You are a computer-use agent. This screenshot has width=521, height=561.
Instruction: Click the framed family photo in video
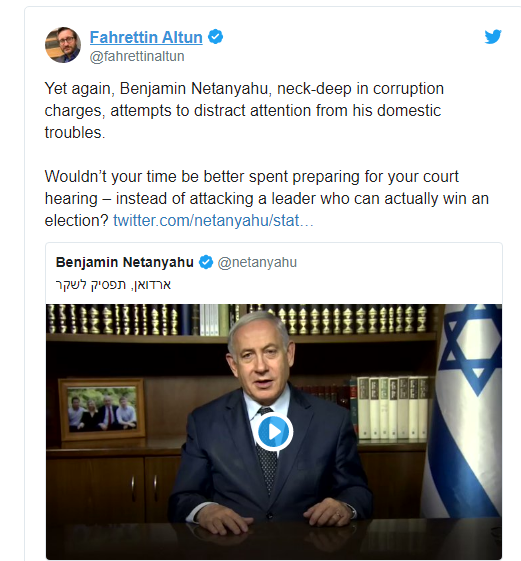102,410
